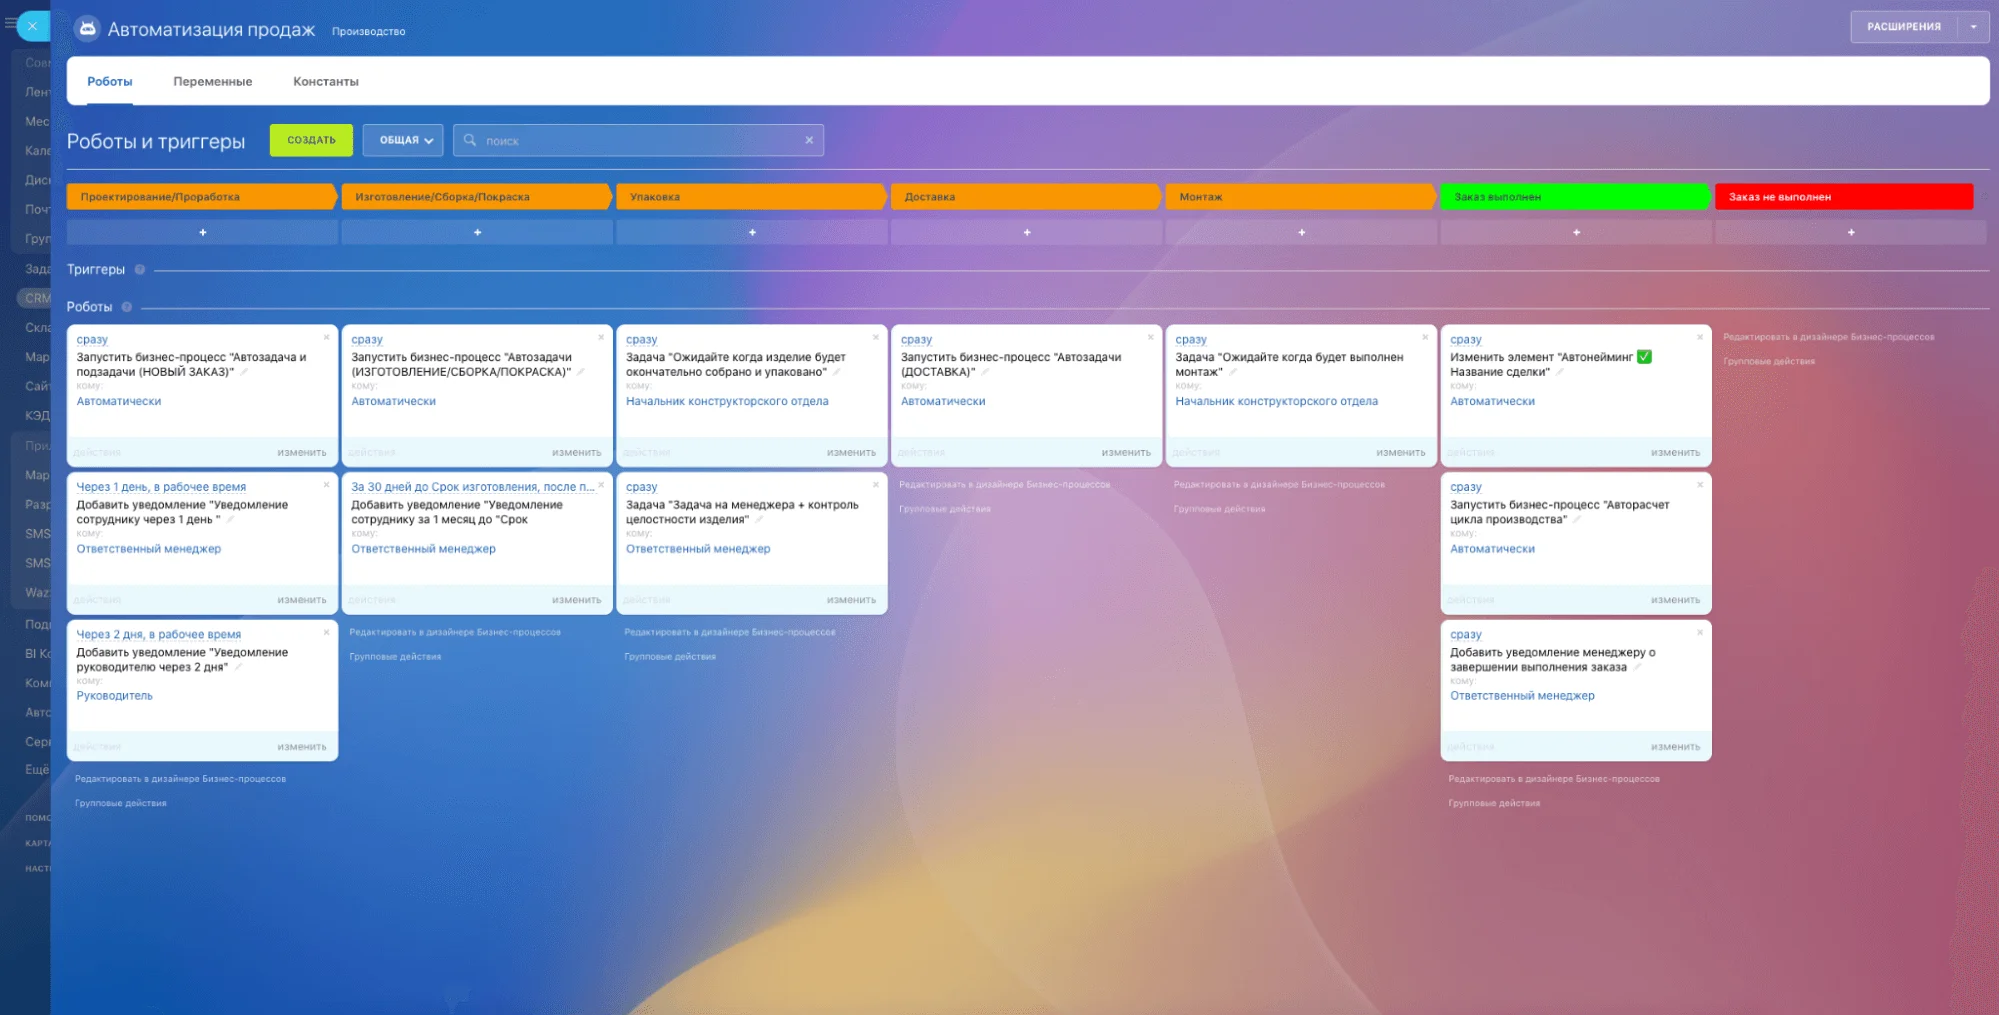Select the Монтаж stage header
Viewport: 1999px width, 1016px height.
point(1302,197)
